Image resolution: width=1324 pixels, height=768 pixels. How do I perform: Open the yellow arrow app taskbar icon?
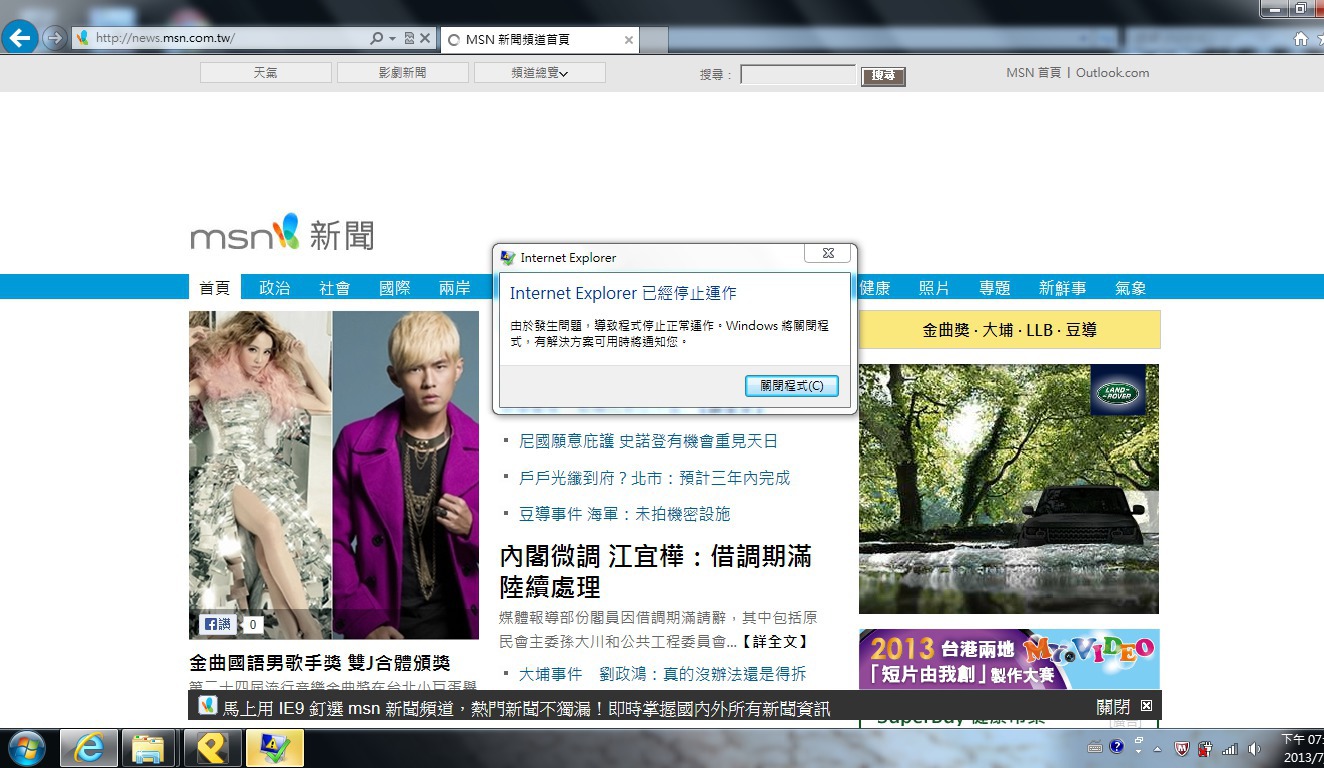click(212, 748)
